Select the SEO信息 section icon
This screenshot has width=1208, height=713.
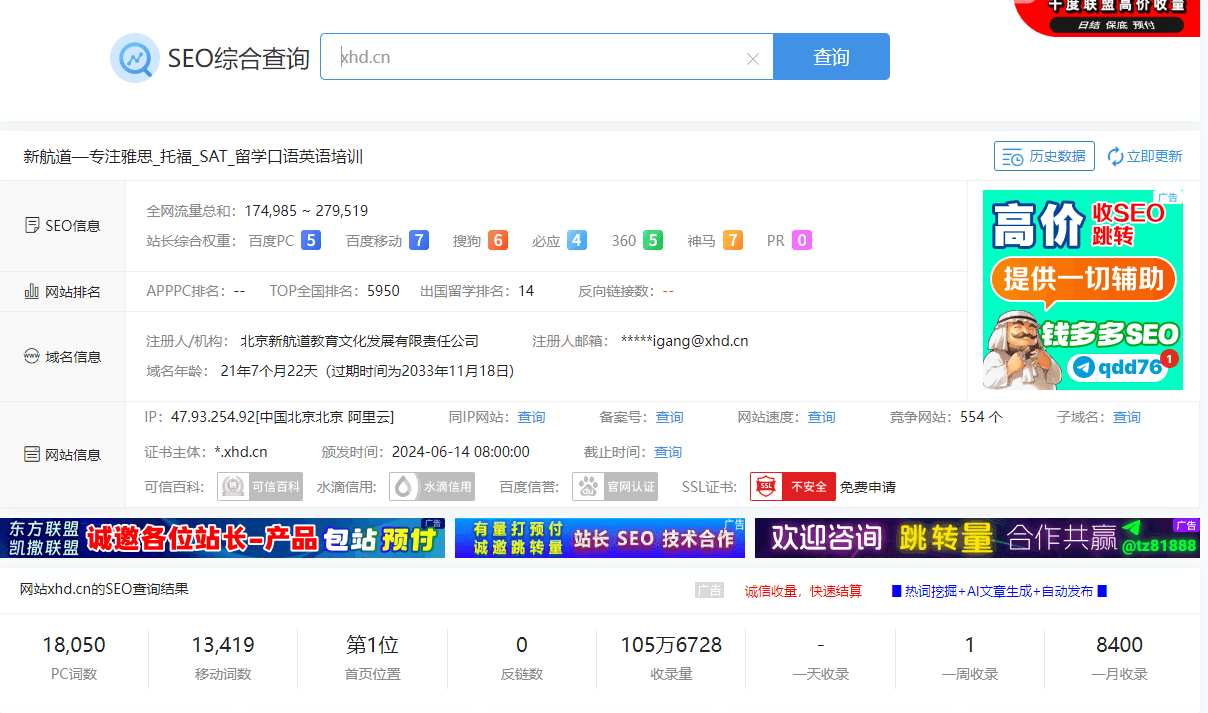[32, 226]
